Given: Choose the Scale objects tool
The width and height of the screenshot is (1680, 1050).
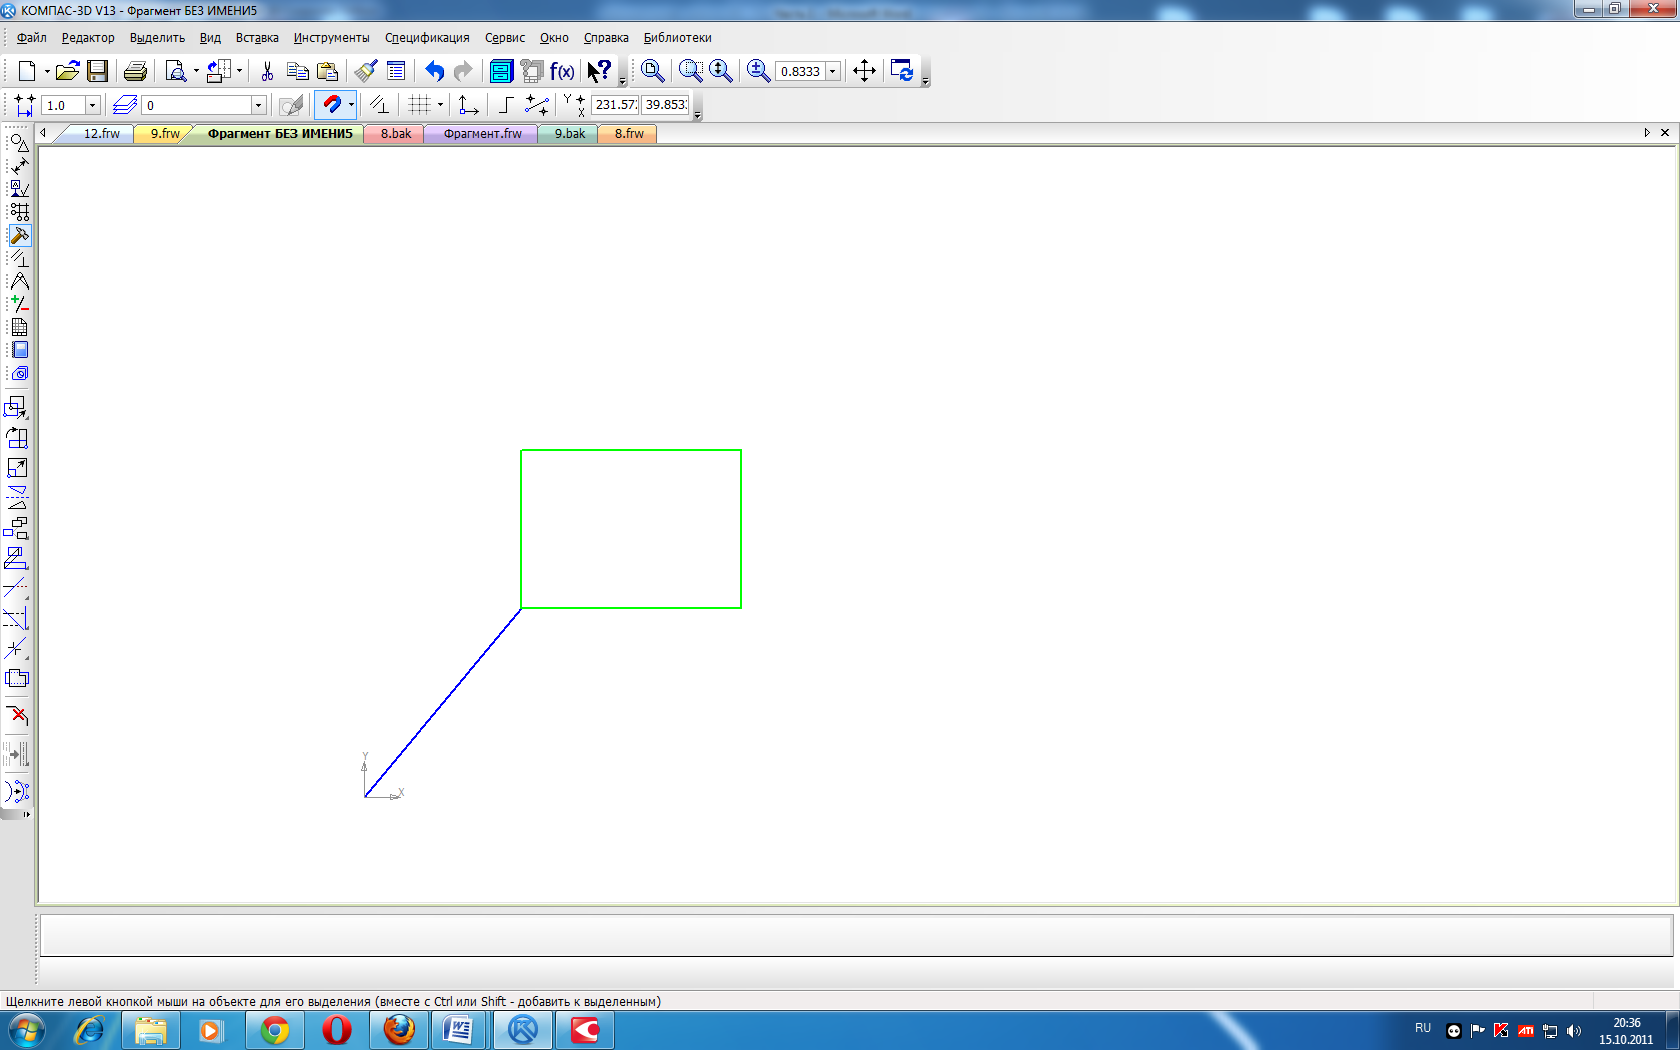Looking at the screenshot, I should coord(17,468).
